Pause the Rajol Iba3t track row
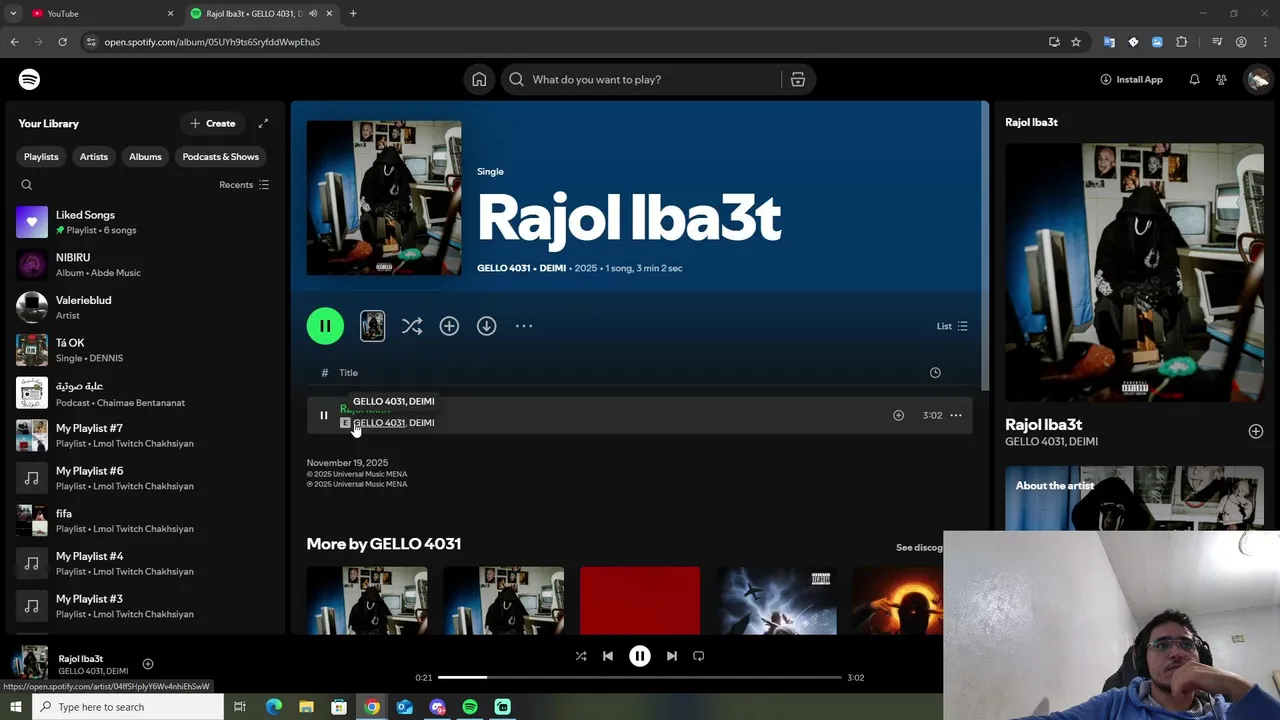 [324, 415]
